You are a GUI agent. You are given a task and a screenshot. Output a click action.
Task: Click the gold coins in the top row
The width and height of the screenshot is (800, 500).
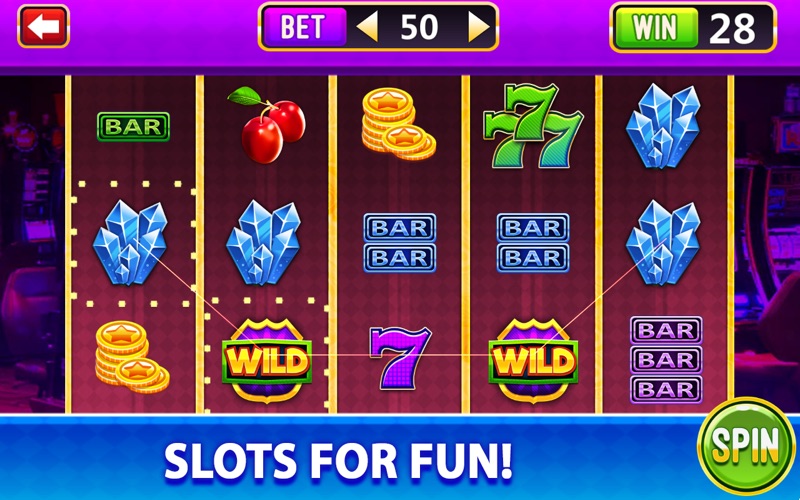pyautogui.click(x=398, y=124)
